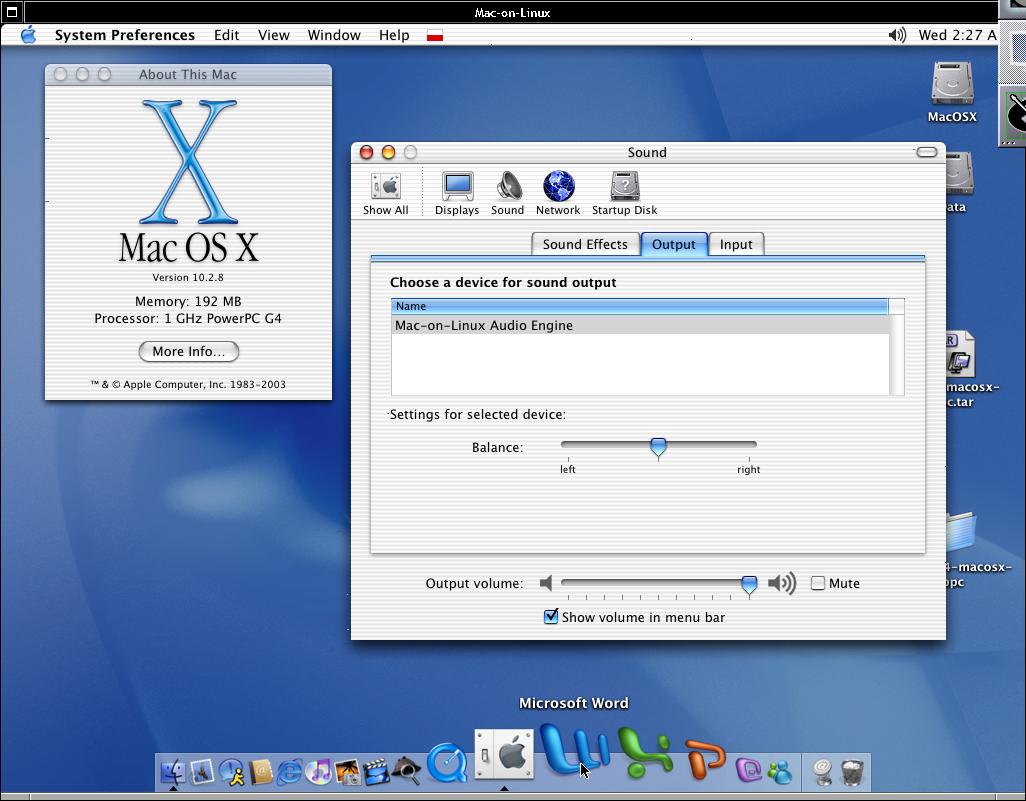Open the volume control in menu bar
Screen dimensions: 1026x801
[x=897, y=35]
